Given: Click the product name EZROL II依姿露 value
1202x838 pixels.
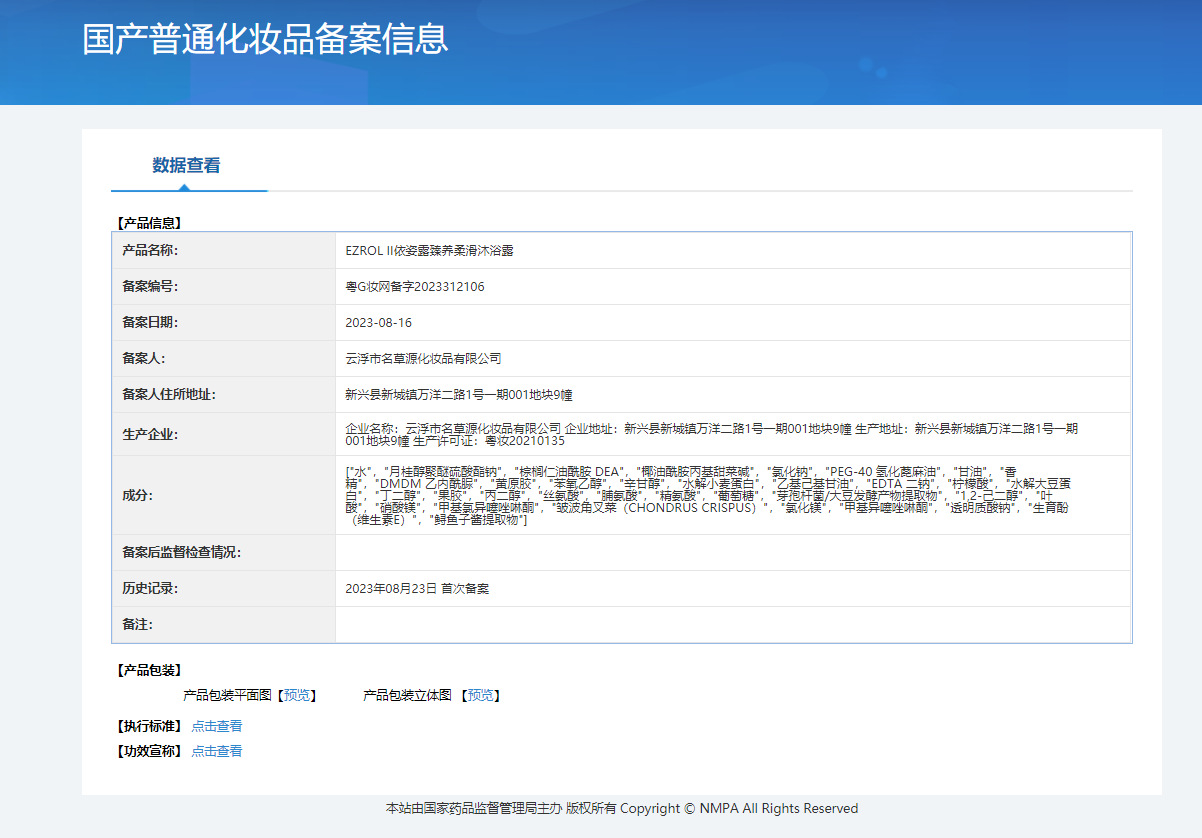Looking at the screenshot, I should 430,251.
